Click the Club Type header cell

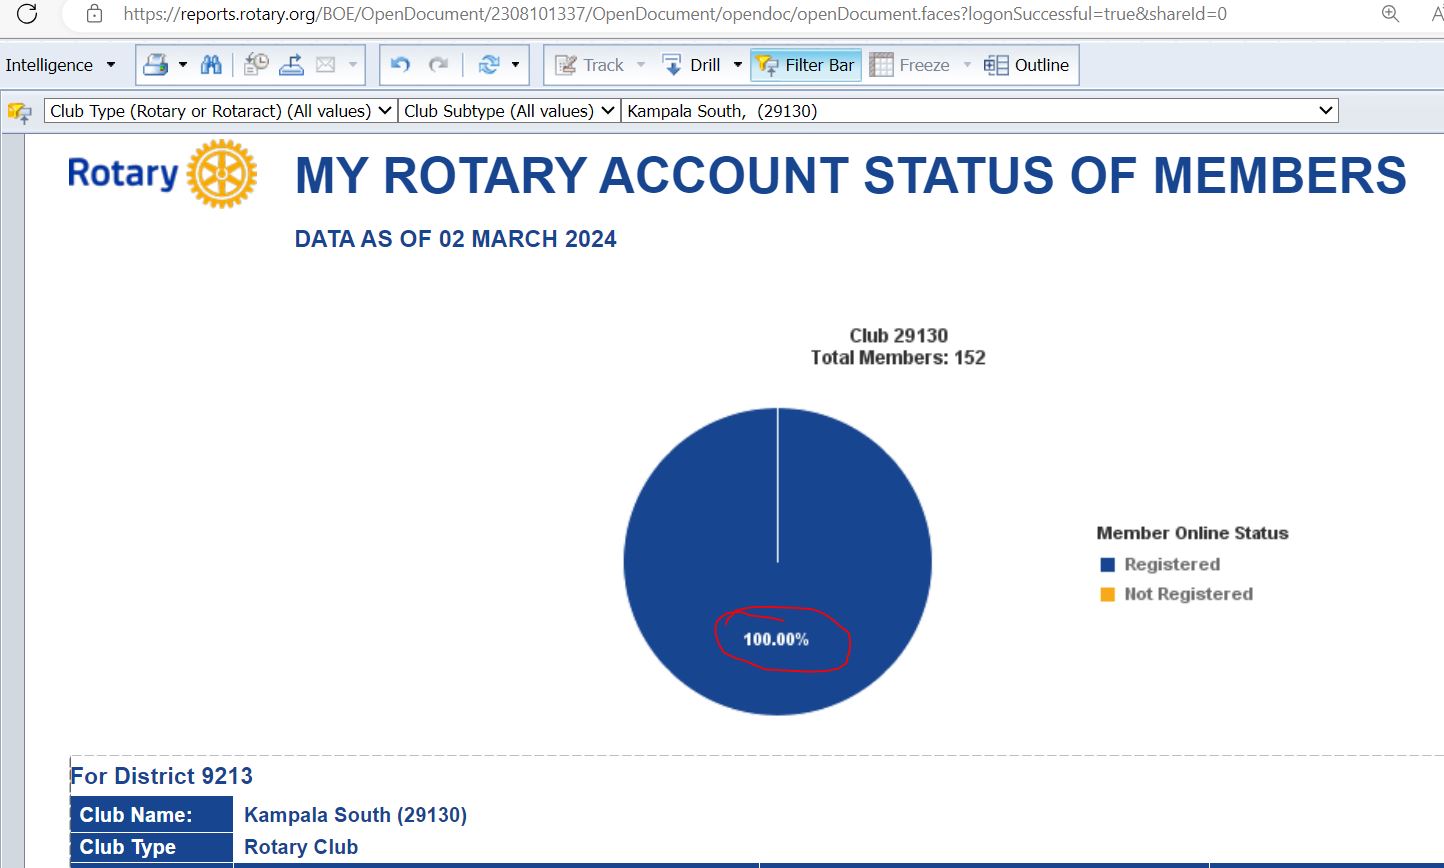(152, 847)
